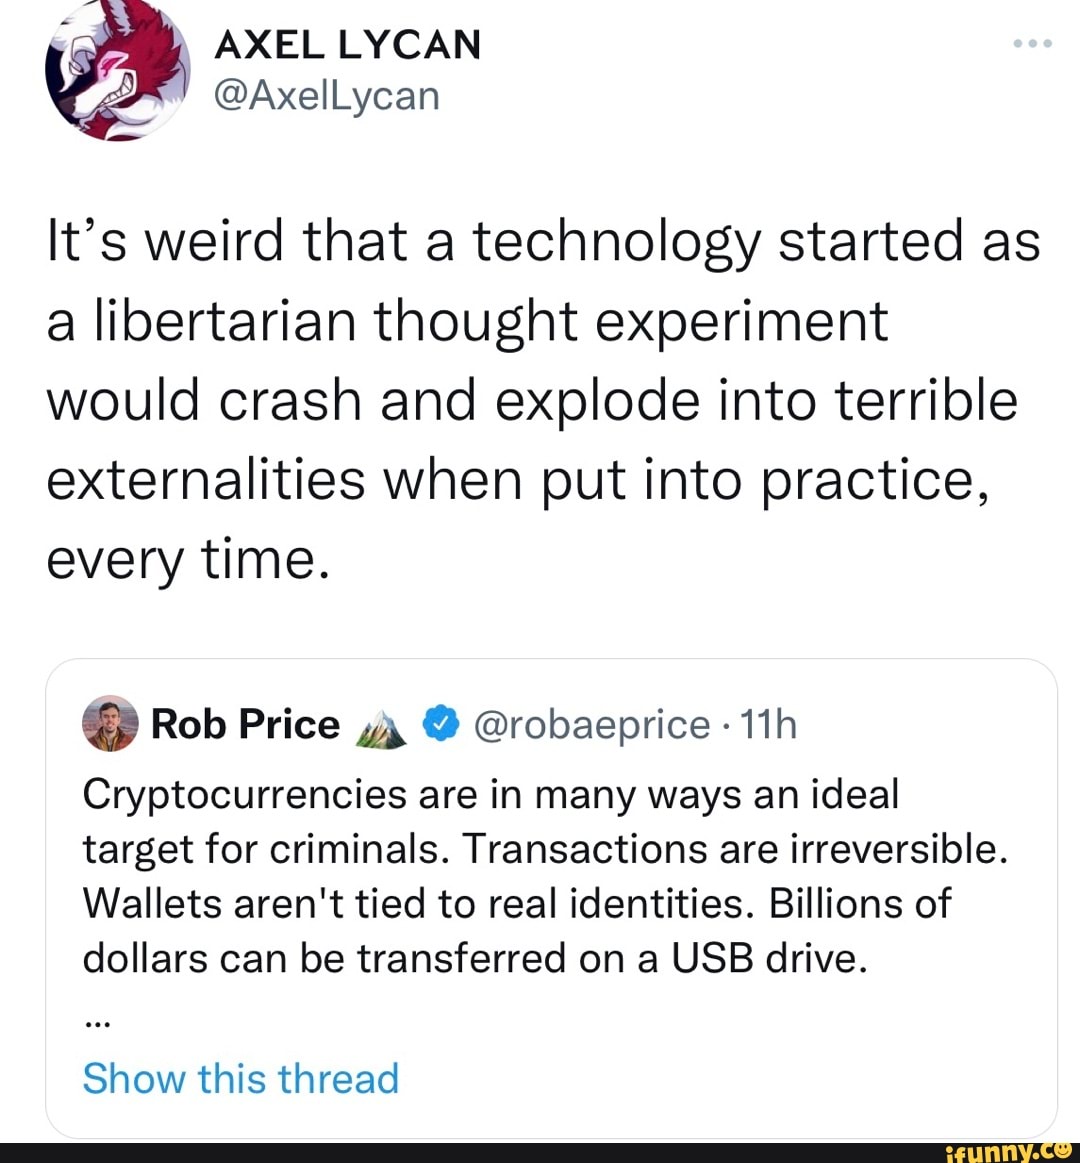
Task: Select the Rob Price display name
Action: click(245, 724)
